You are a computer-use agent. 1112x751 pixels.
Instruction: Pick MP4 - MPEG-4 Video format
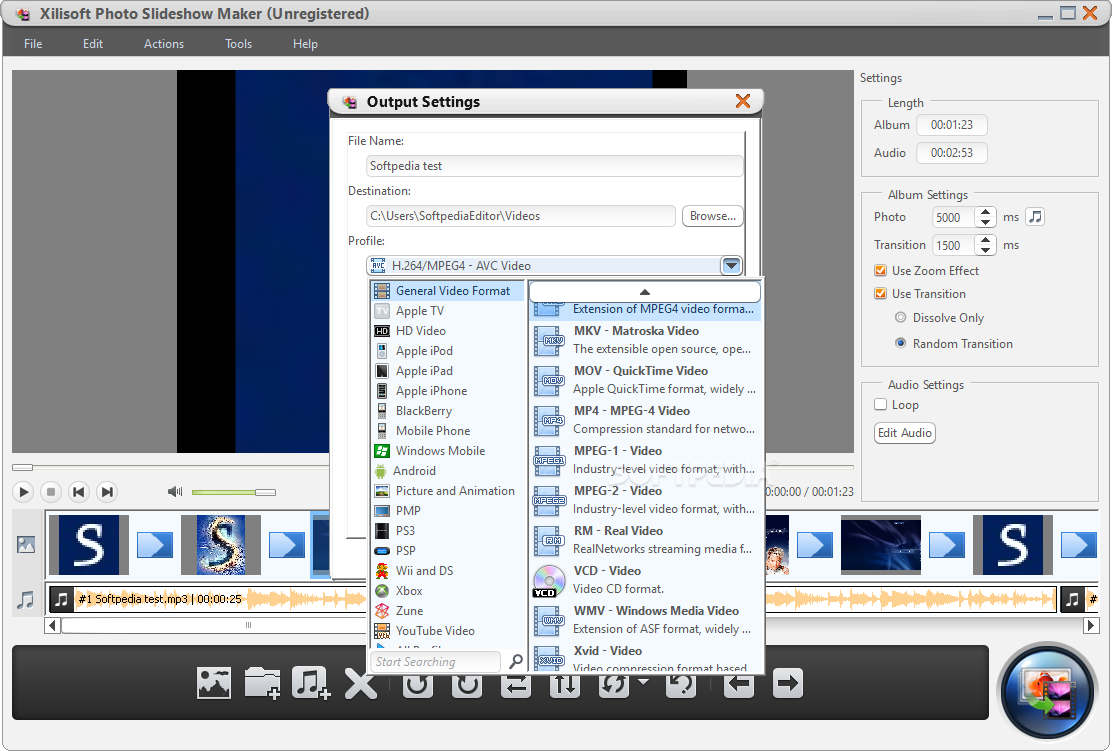645,420
